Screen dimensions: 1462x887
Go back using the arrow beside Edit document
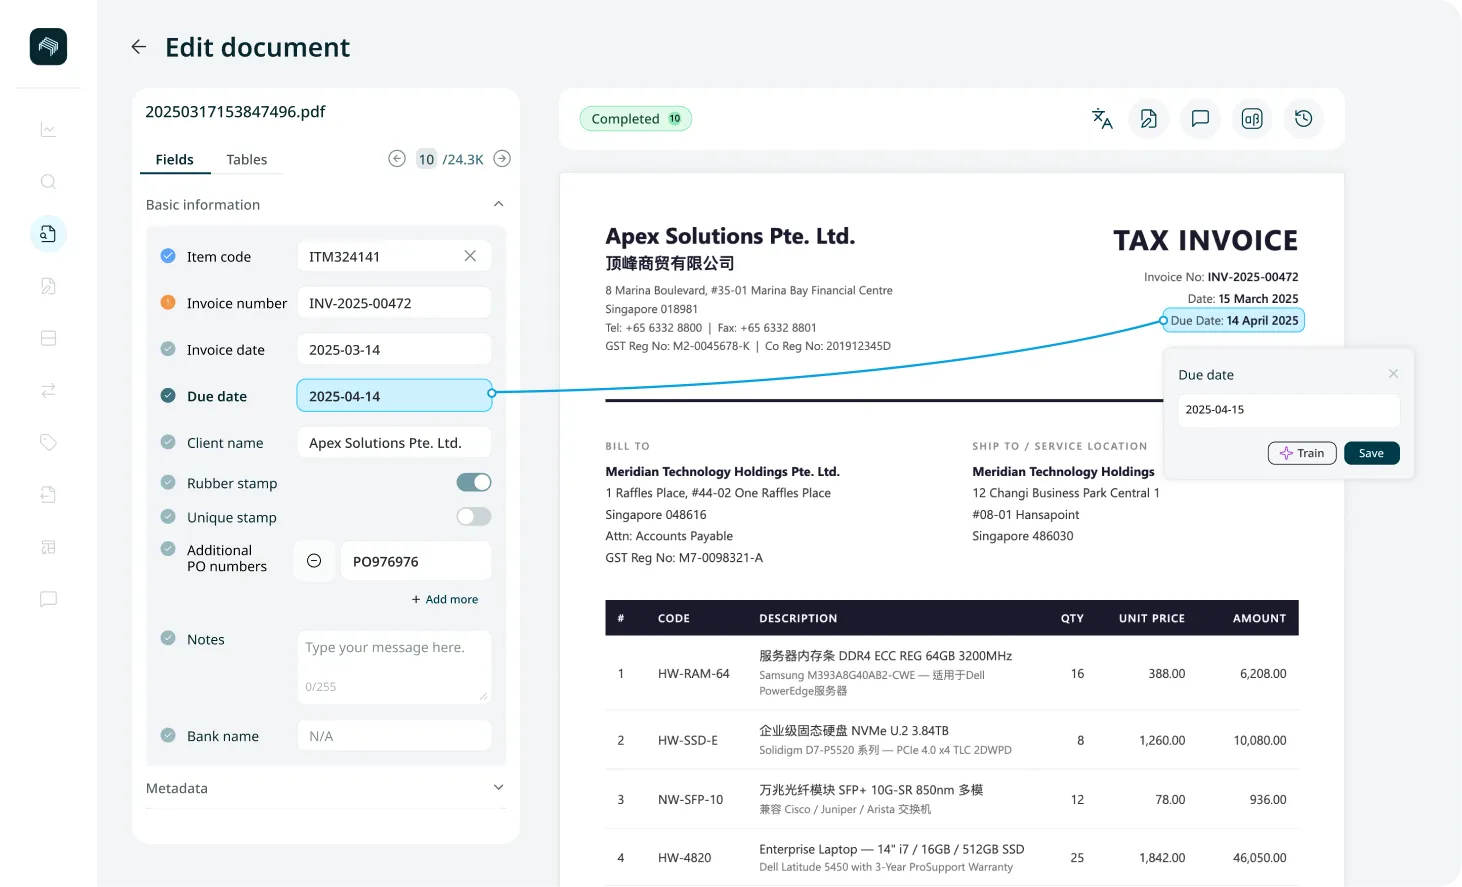[139, 47]
